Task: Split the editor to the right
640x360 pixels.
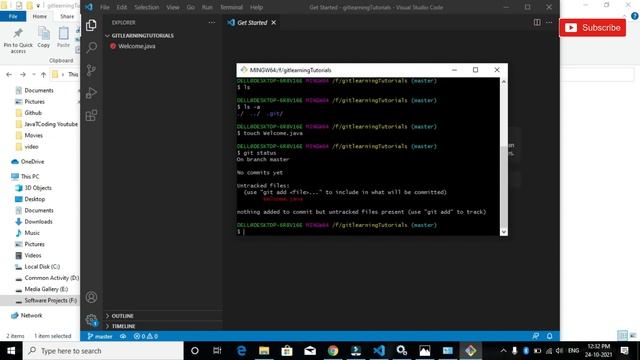Action: (x=537, y=22)
